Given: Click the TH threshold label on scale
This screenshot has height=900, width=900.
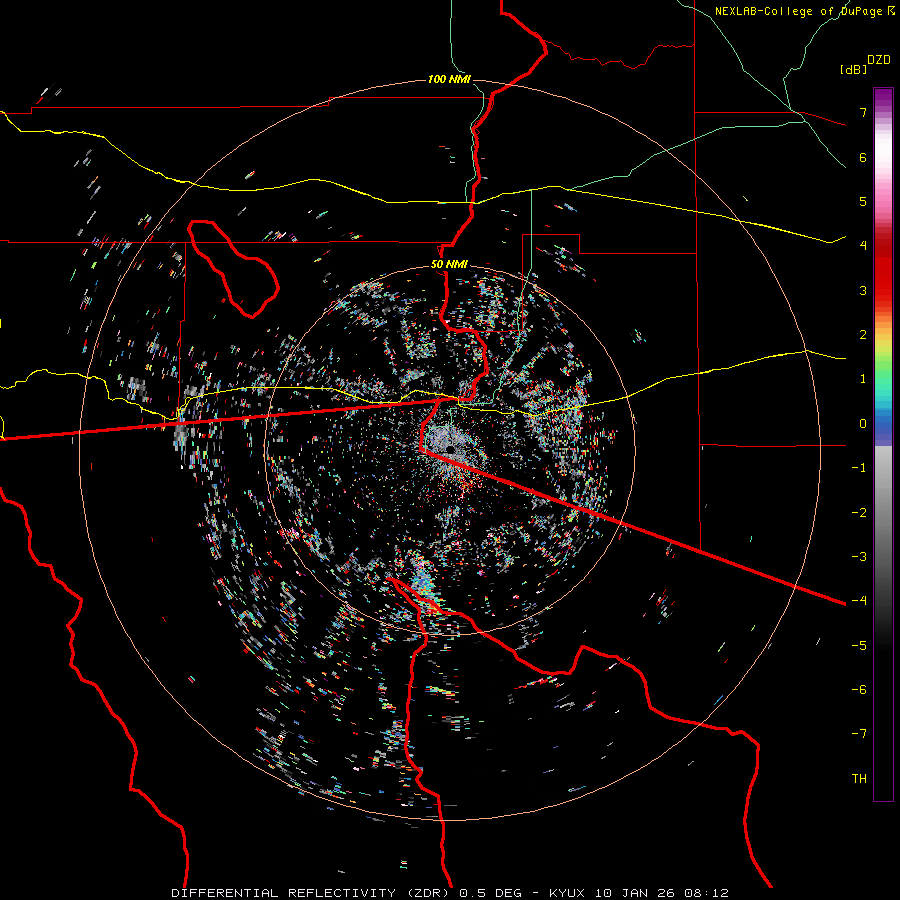Looking at the screenshot, I should [859, 779].
